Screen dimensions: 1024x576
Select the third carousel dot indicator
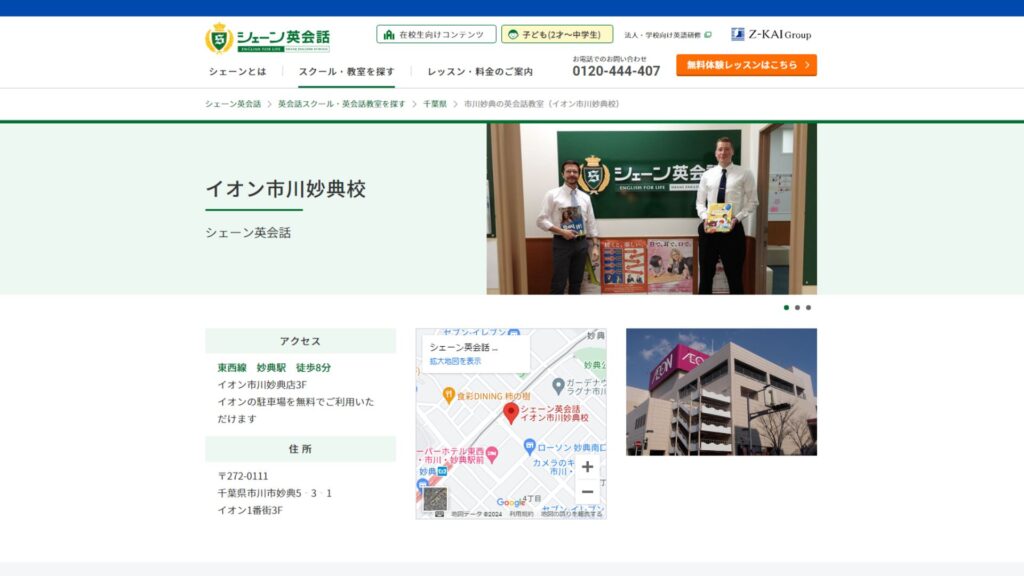(808, 308)
